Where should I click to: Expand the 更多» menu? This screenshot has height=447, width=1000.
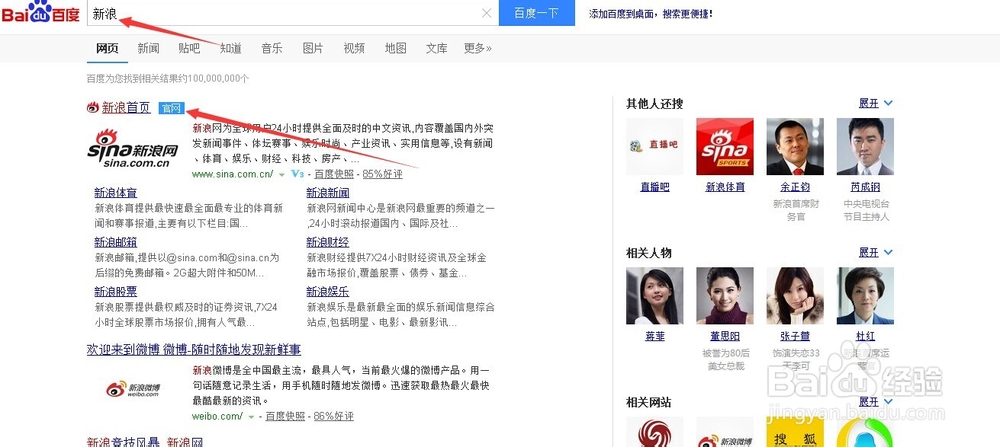click(478, 48)
